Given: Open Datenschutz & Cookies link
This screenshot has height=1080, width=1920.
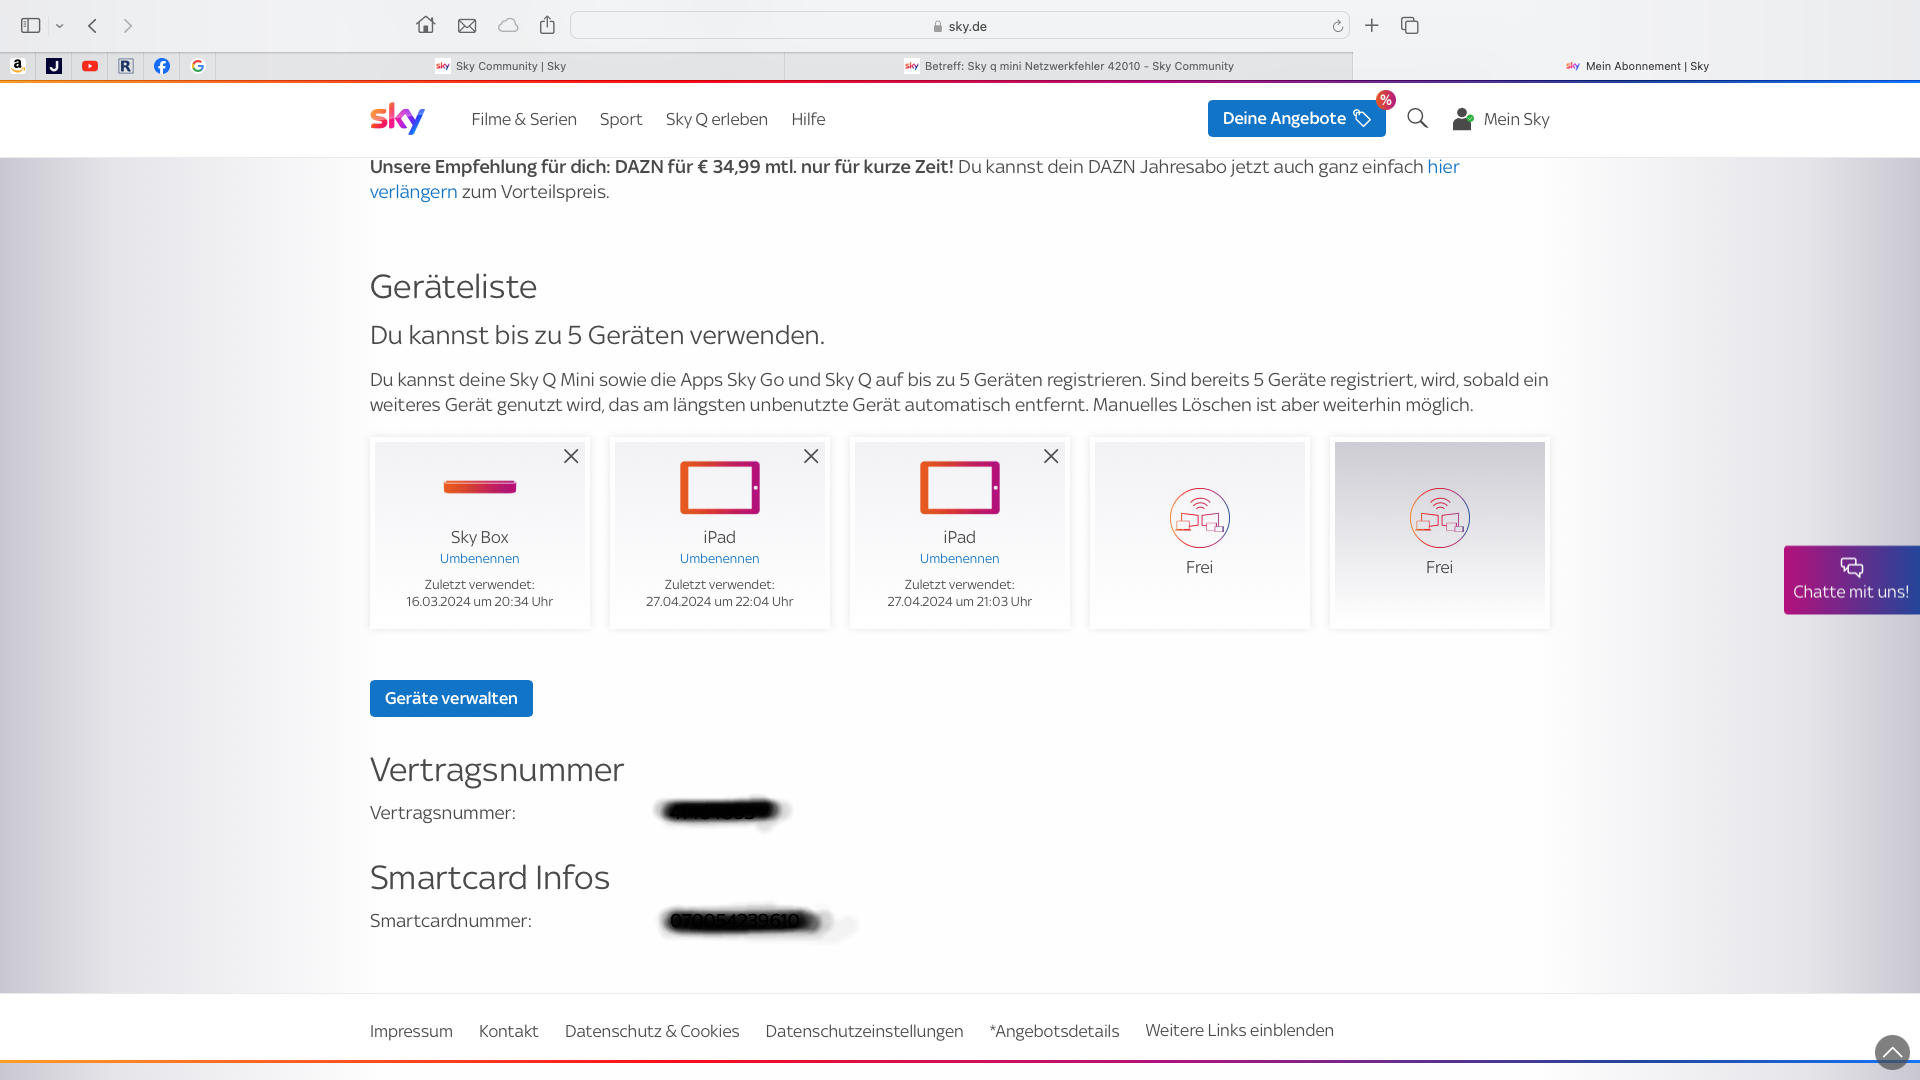Looking at the screenshot, I should [652, 1031].
